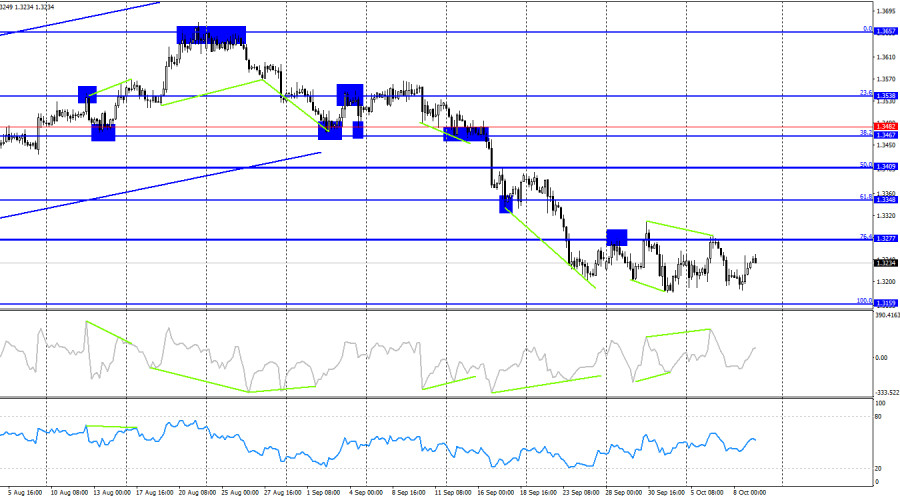Click the 5 Aug 16:00 time label

pyautogui.click(x=25, y=493)
